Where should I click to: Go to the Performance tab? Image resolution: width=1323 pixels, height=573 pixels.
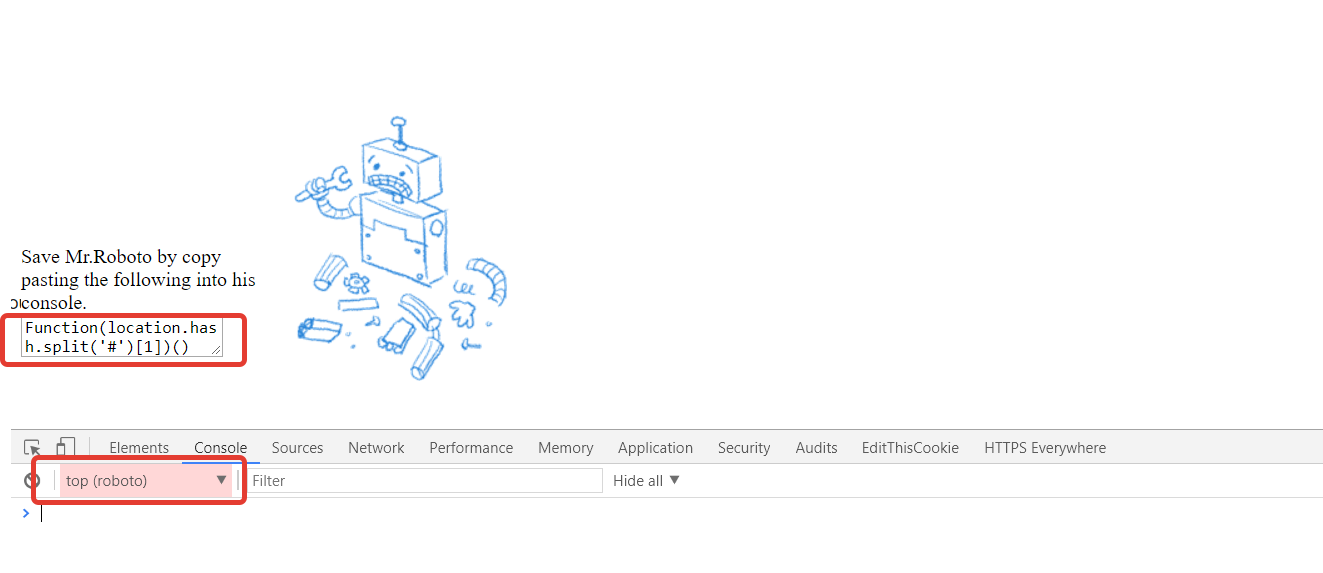tap(471, 448)
